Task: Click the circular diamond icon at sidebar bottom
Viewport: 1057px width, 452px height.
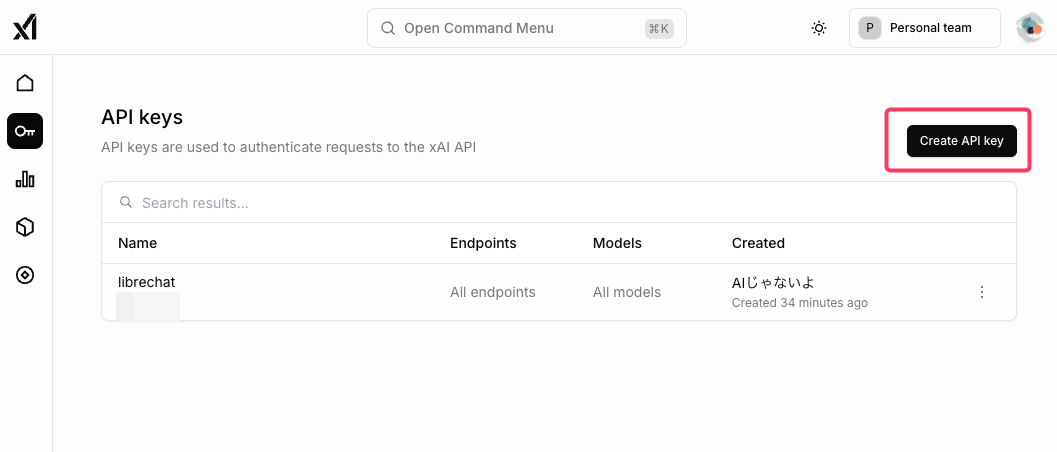Action: click(x=25, y=275)
